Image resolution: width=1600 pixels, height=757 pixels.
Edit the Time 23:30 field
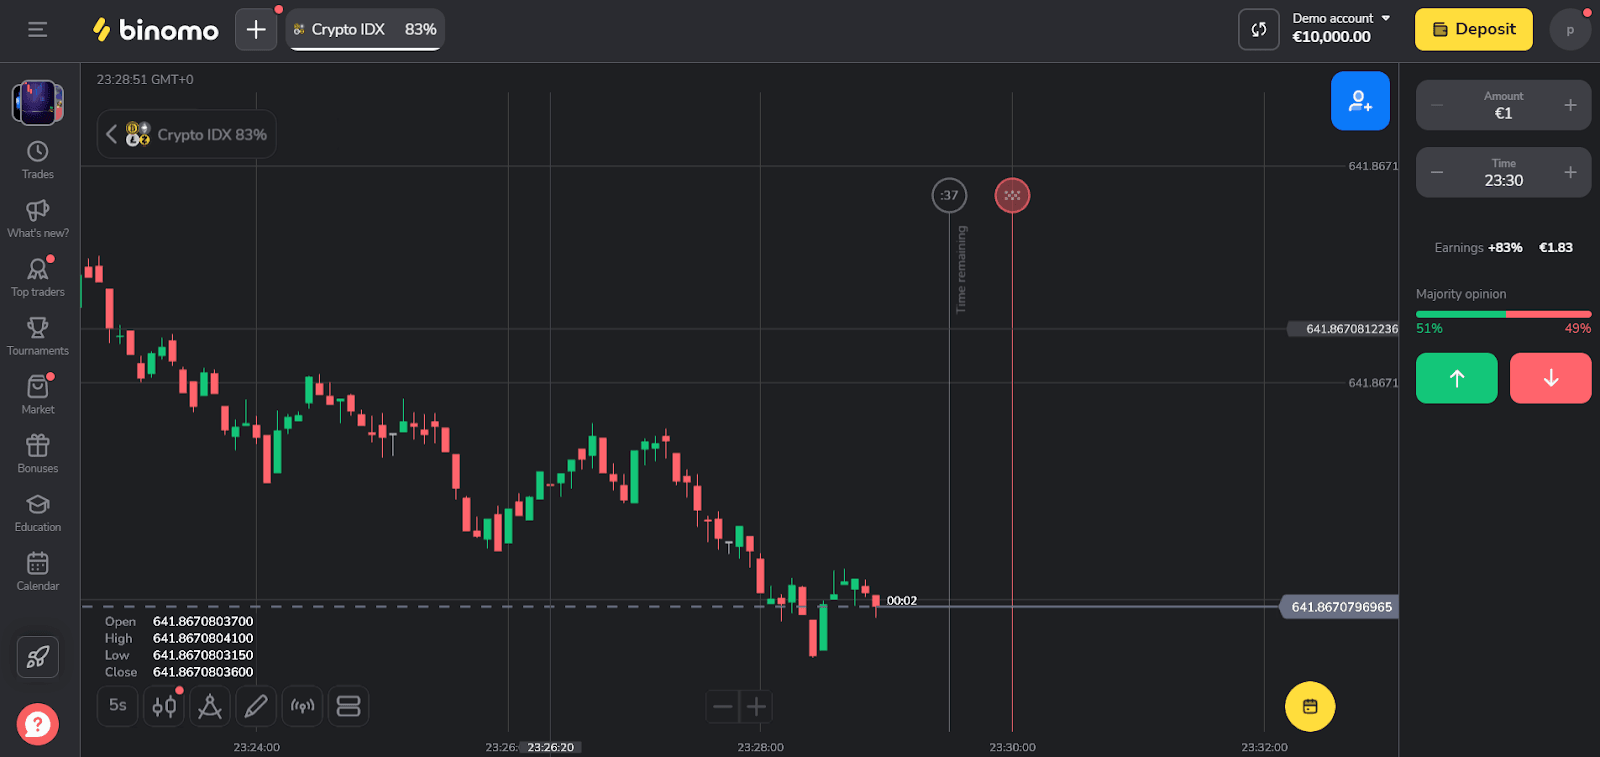coord(1503,172)
